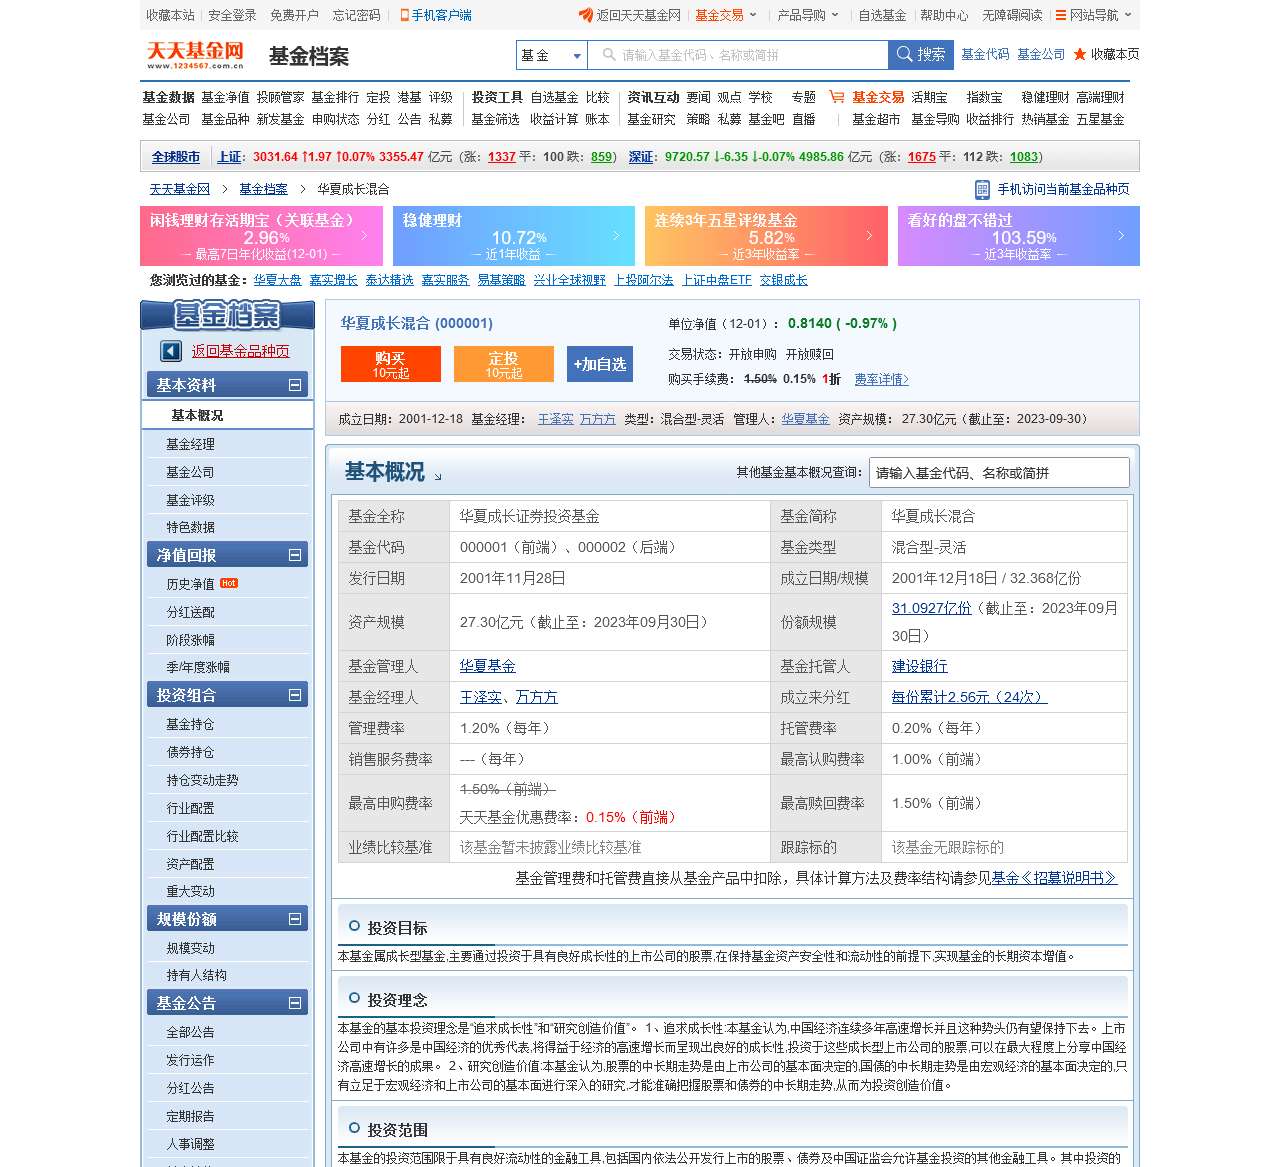Viewport: 1280px width, 1167px height.
Task: Click the magnifier search button 搜索
Action: 921,55
